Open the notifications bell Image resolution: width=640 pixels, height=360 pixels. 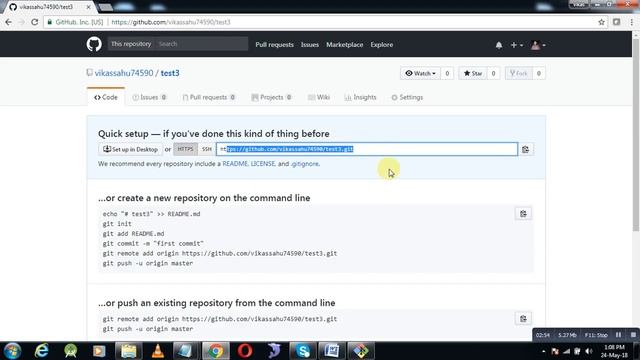[499, 45]
